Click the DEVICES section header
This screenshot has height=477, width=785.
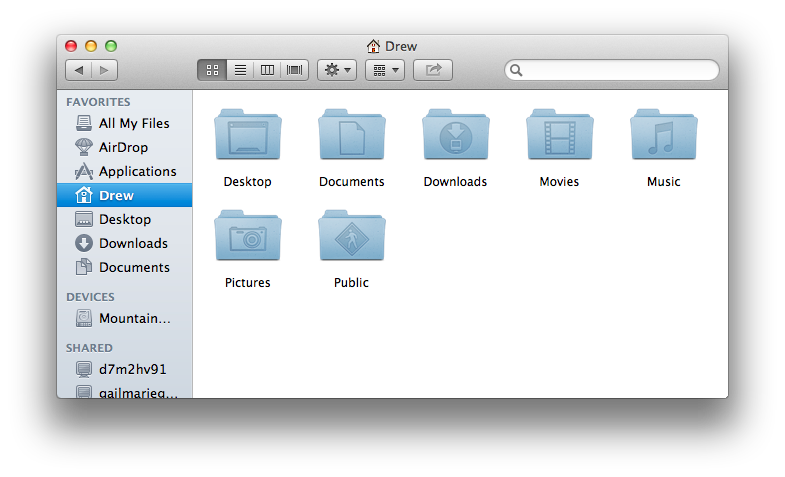pos(91,297)
